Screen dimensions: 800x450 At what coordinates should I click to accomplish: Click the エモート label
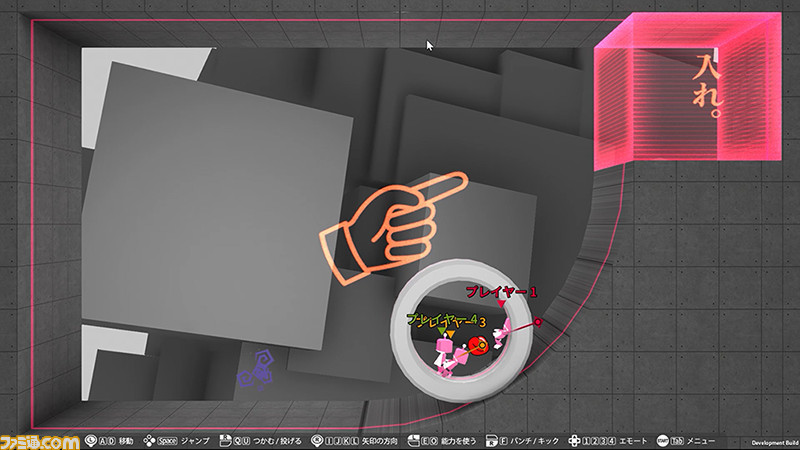tap(633, 441)
